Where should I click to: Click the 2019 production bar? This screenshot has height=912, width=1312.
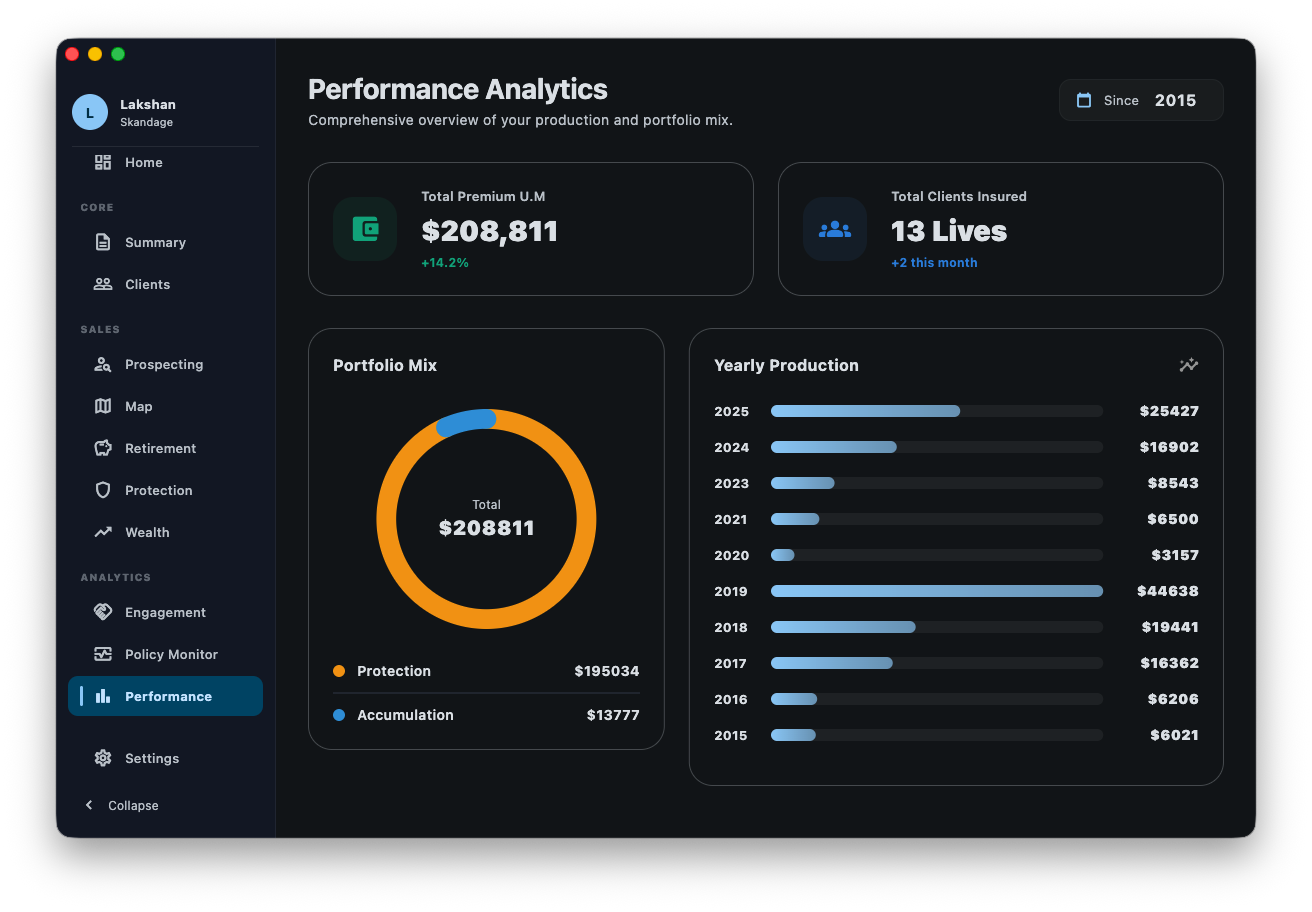point(935,591)
